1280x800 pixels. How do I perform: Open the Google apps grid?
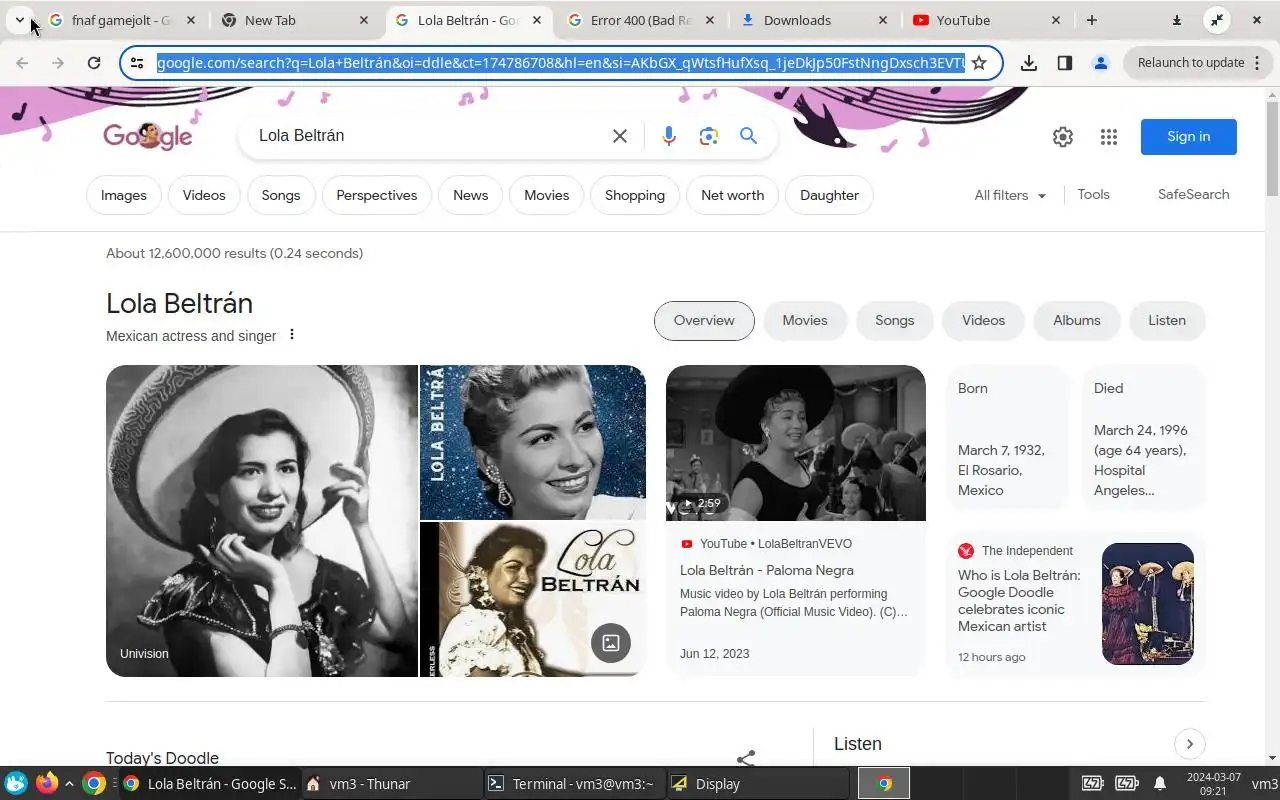1109,137
